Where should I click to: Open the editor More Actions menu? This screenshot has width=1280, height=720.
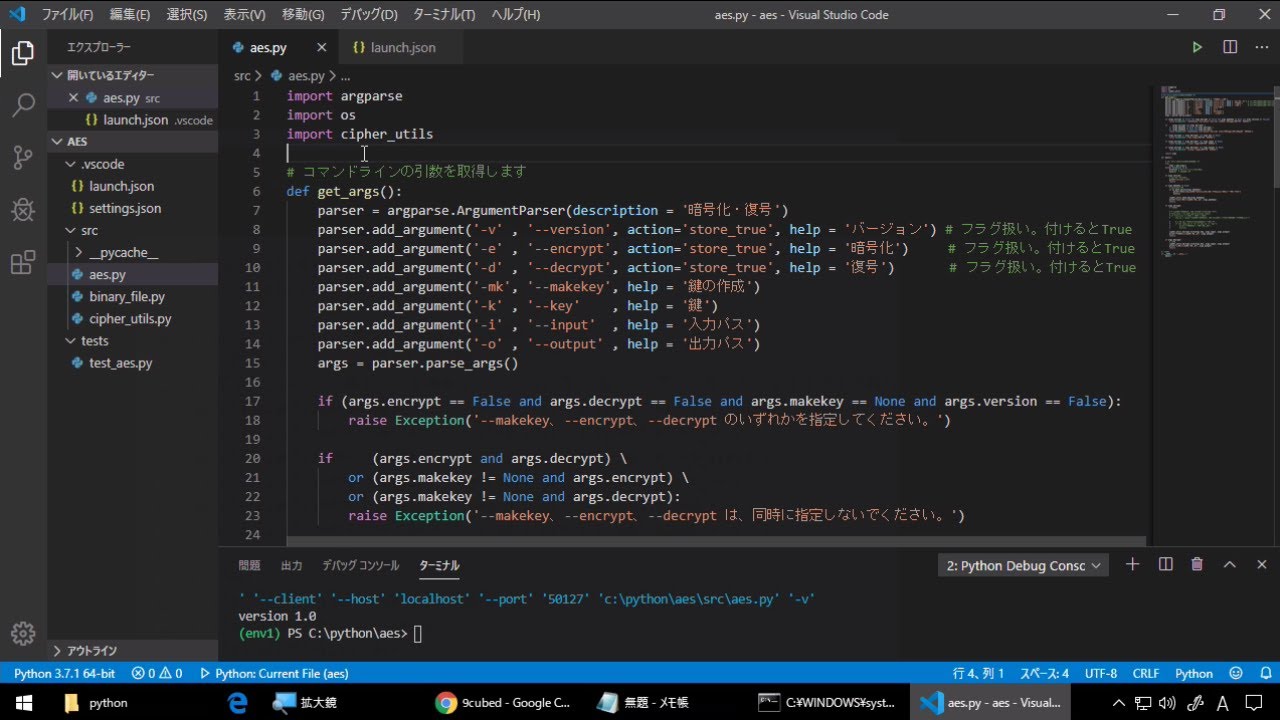1260,47
